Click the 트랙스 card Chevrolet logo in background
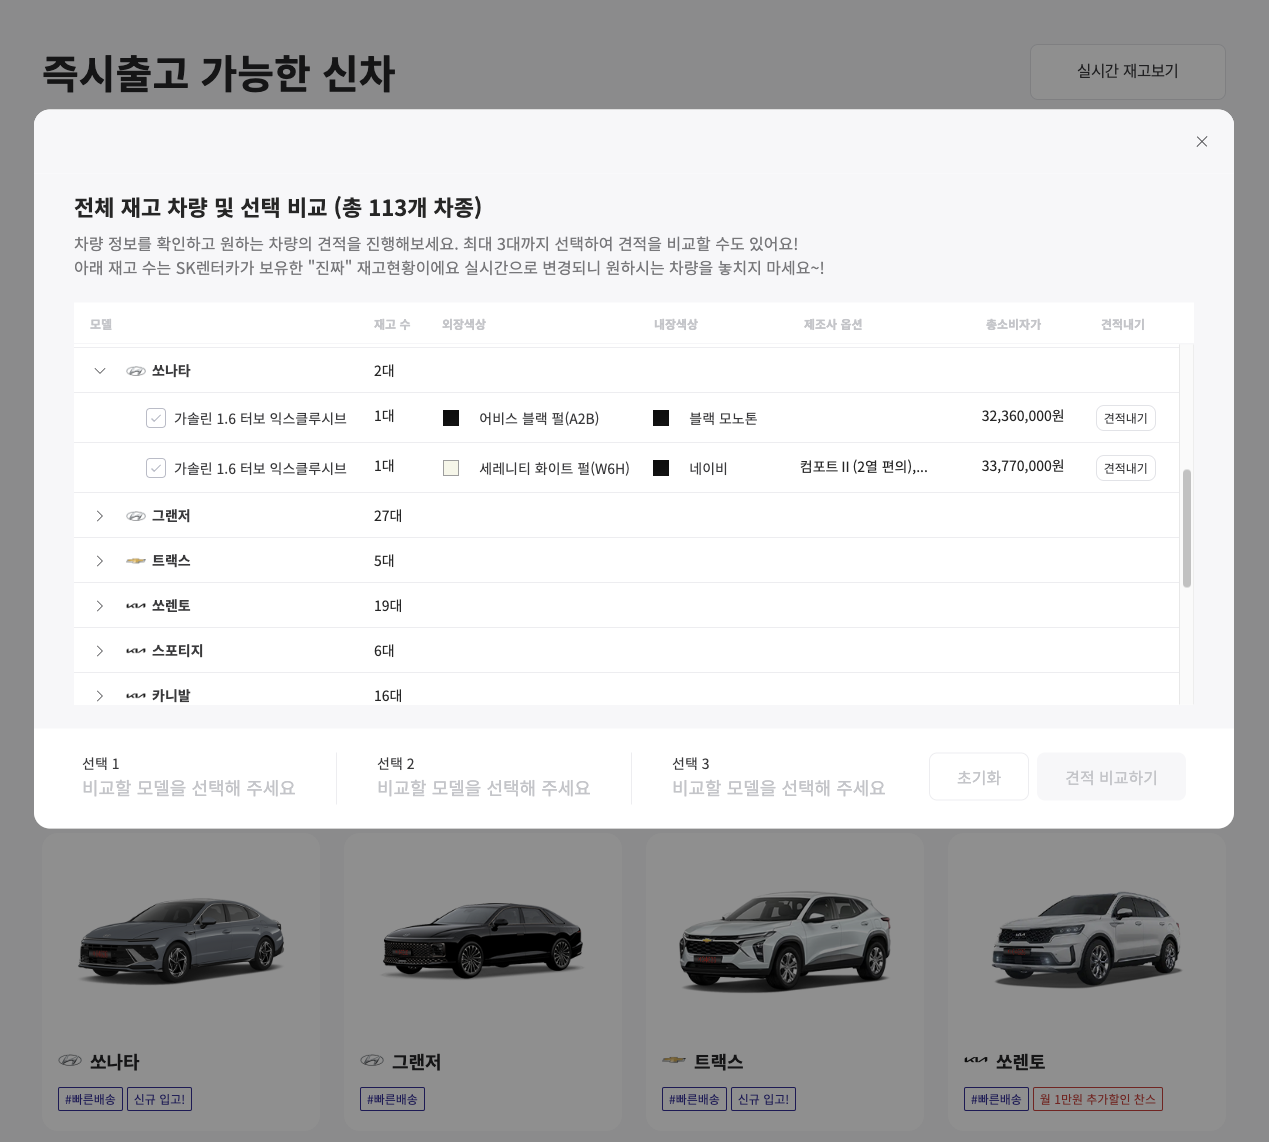 tap(674, 1060)
